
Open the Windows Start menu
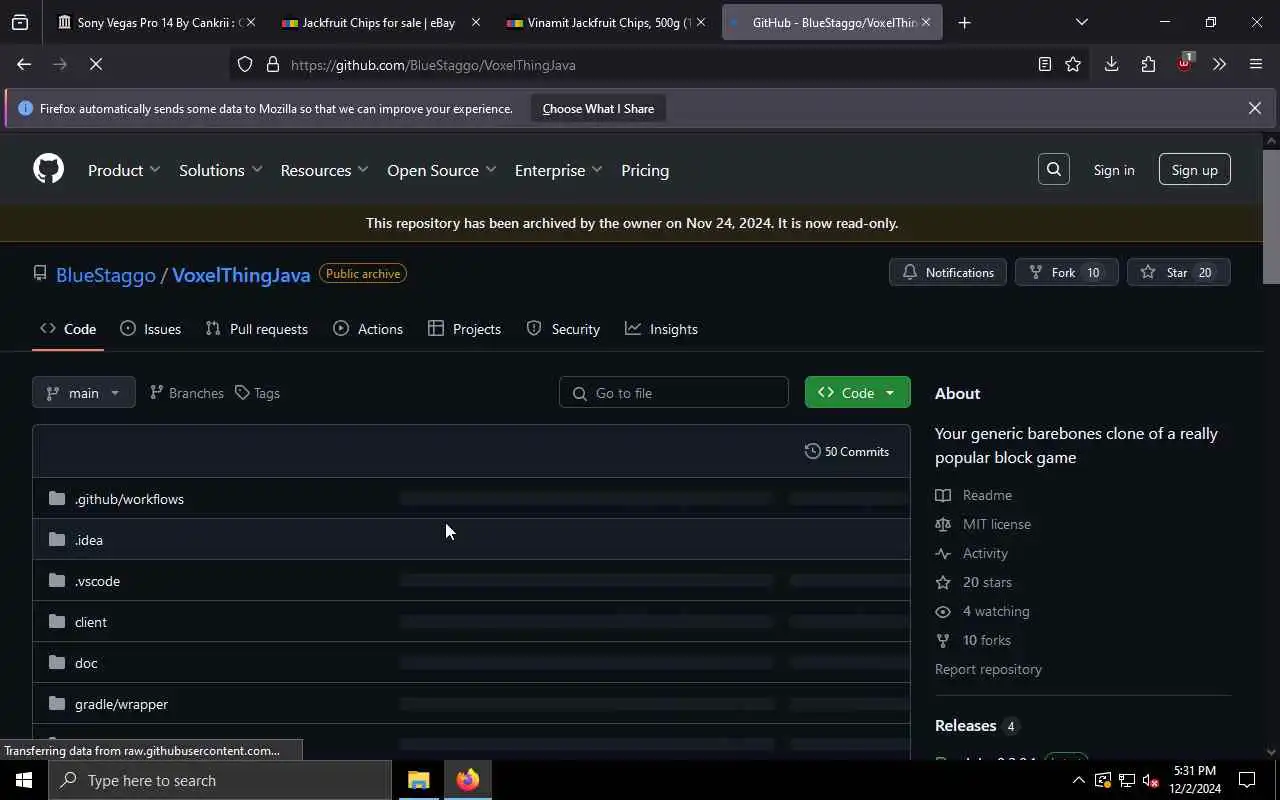pyautogui.click(x=24, y=780)
